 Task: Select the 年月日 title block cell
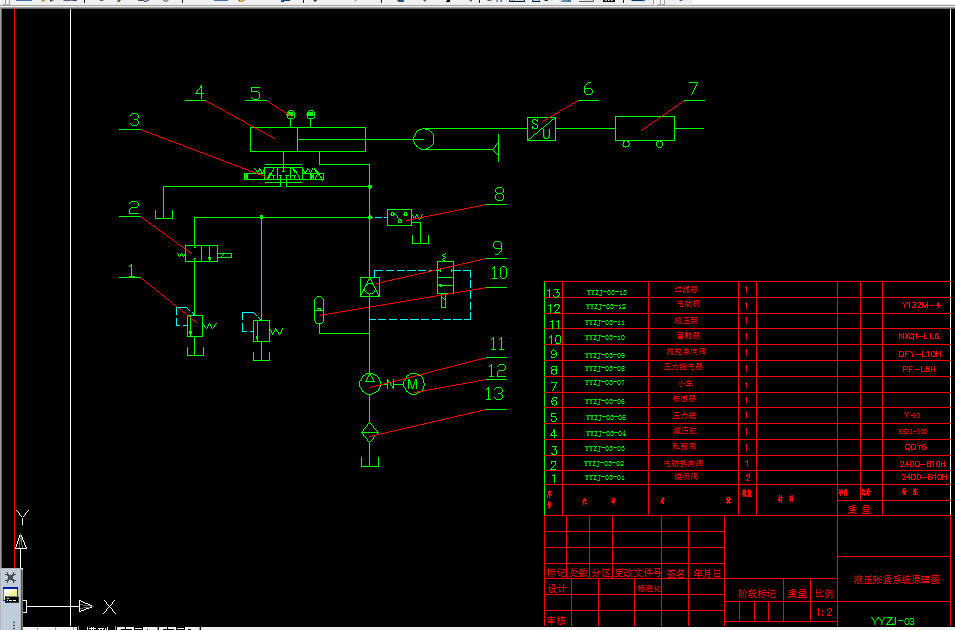(707, 573)
